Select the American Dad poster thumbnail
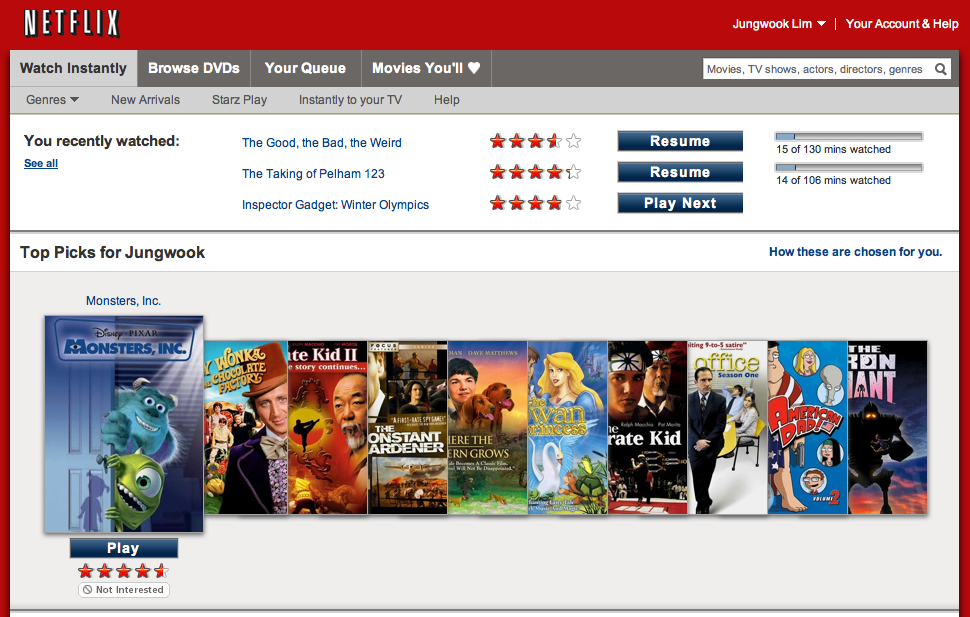Image resolution: width=970 pixels, height=617 pixels. pyautogui.click(x=807, y=427)
